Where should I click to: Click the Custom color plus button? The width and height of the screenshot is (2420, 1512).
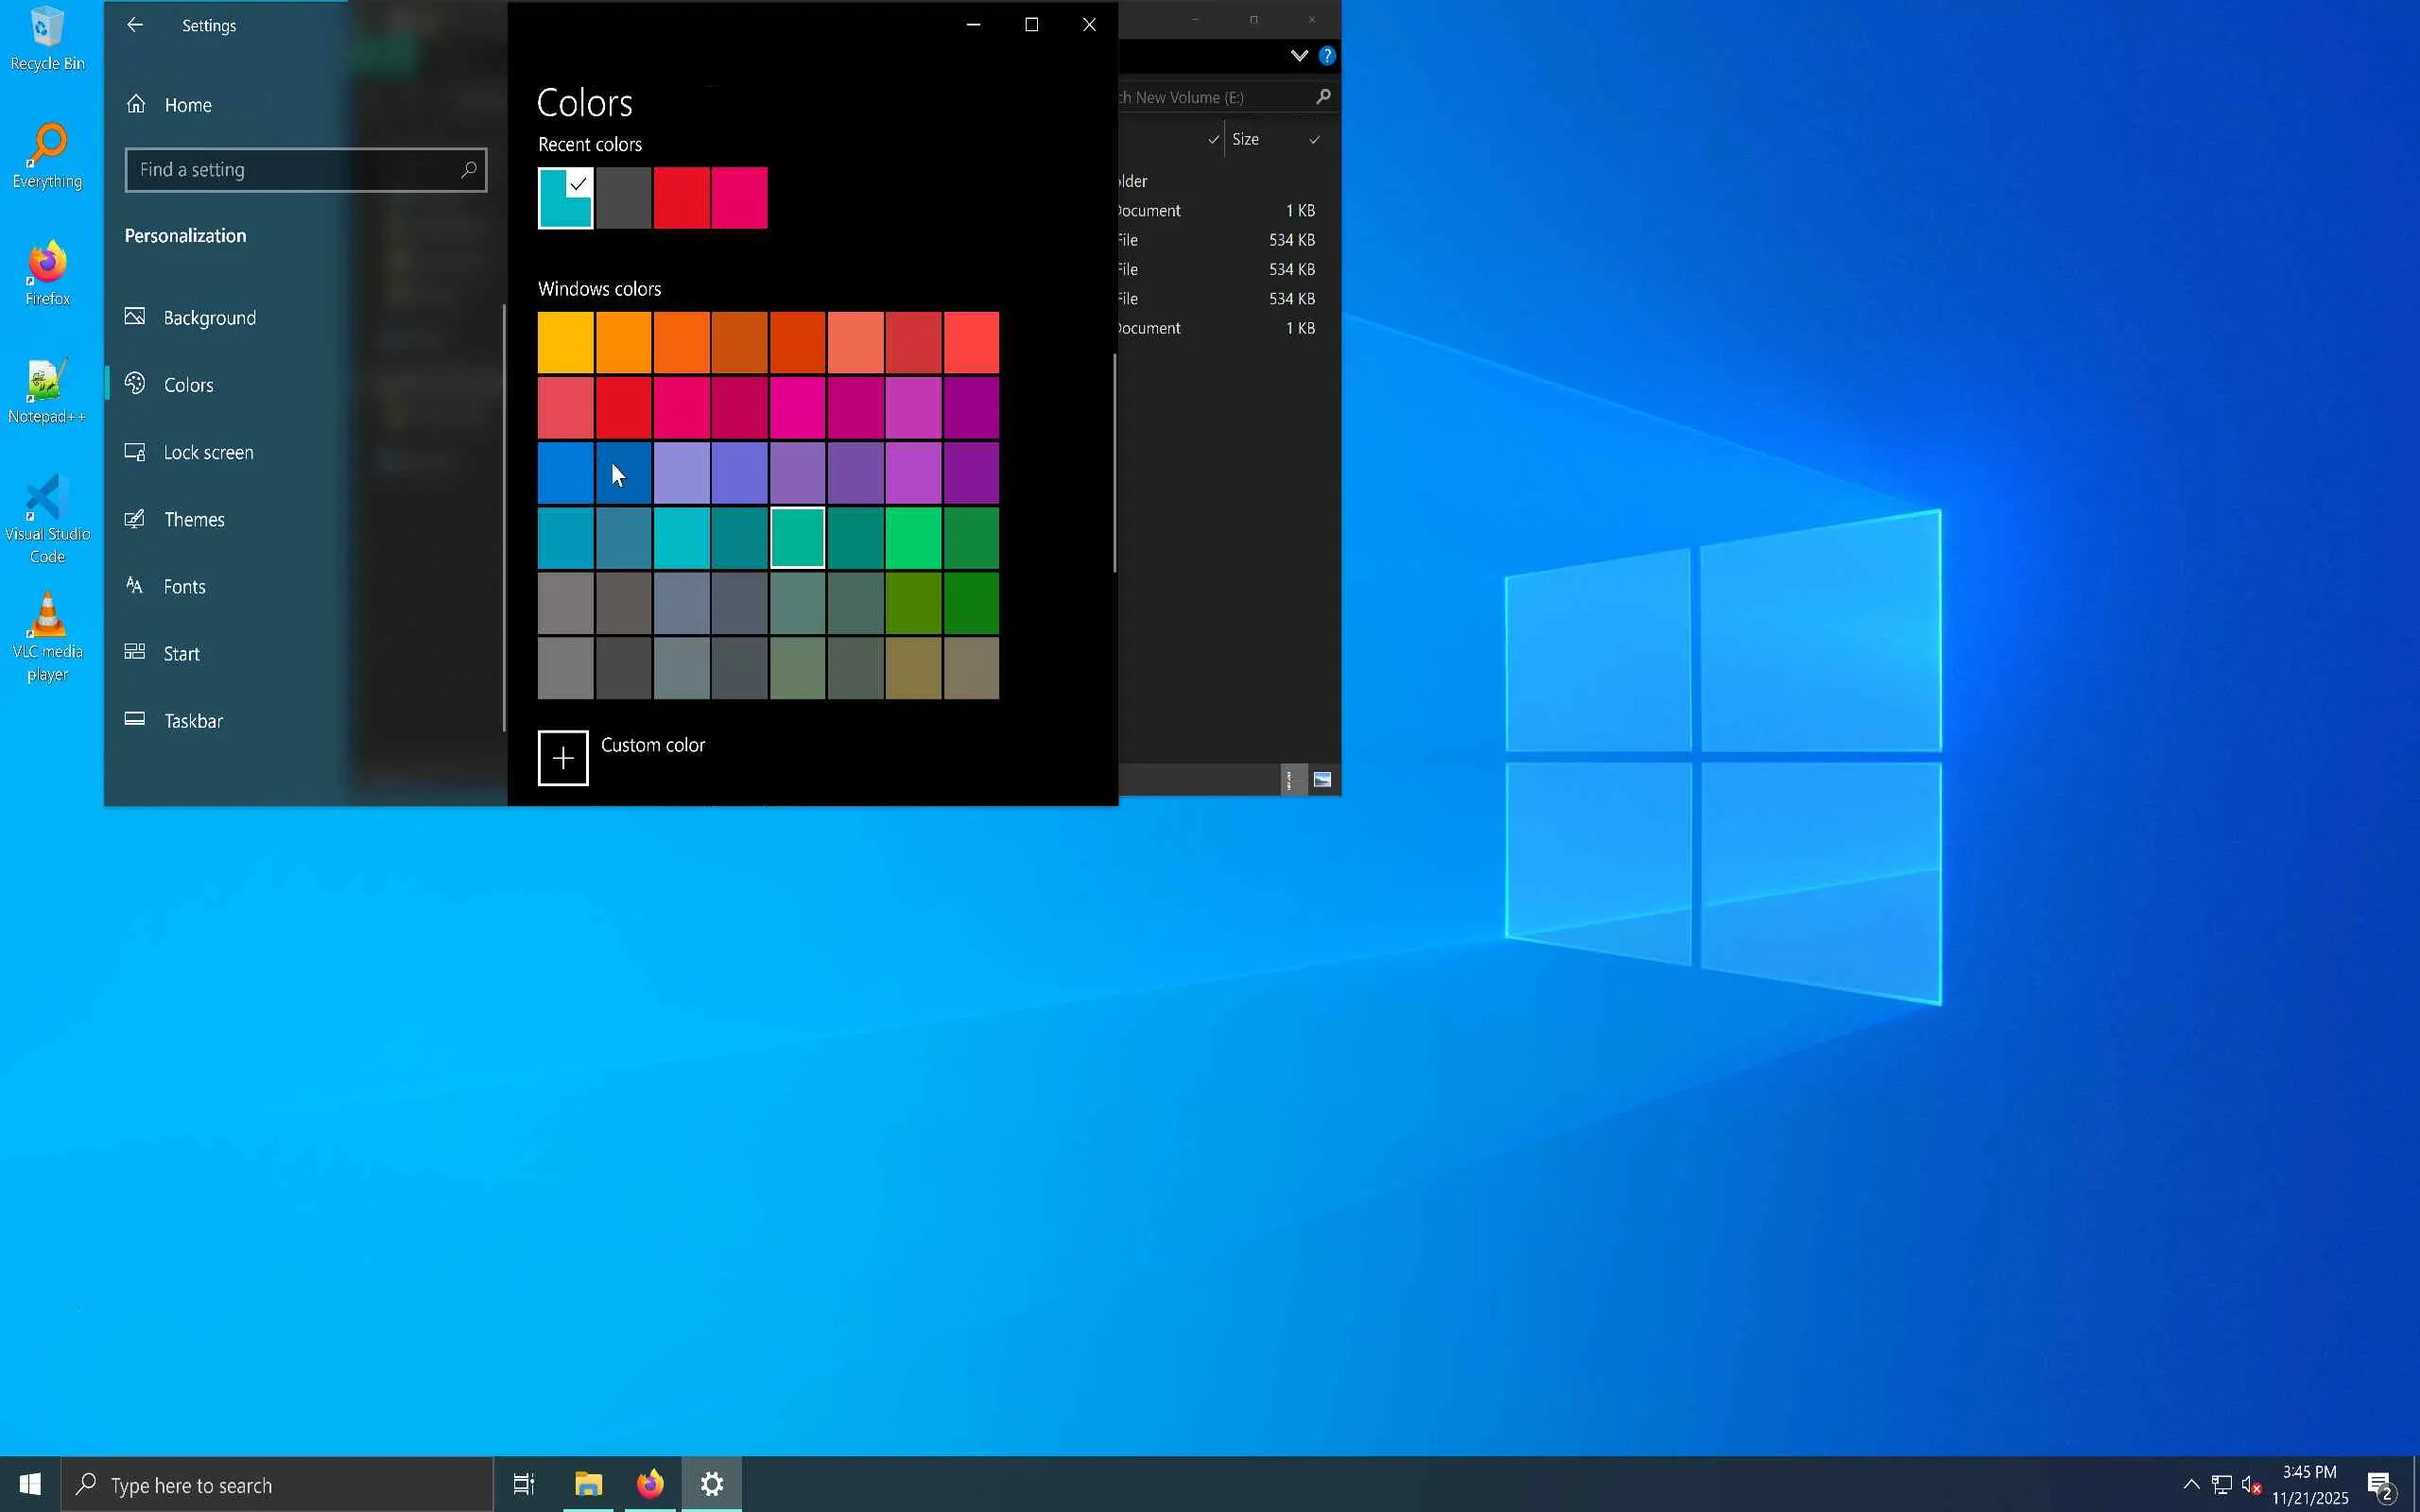coord(563,758)
